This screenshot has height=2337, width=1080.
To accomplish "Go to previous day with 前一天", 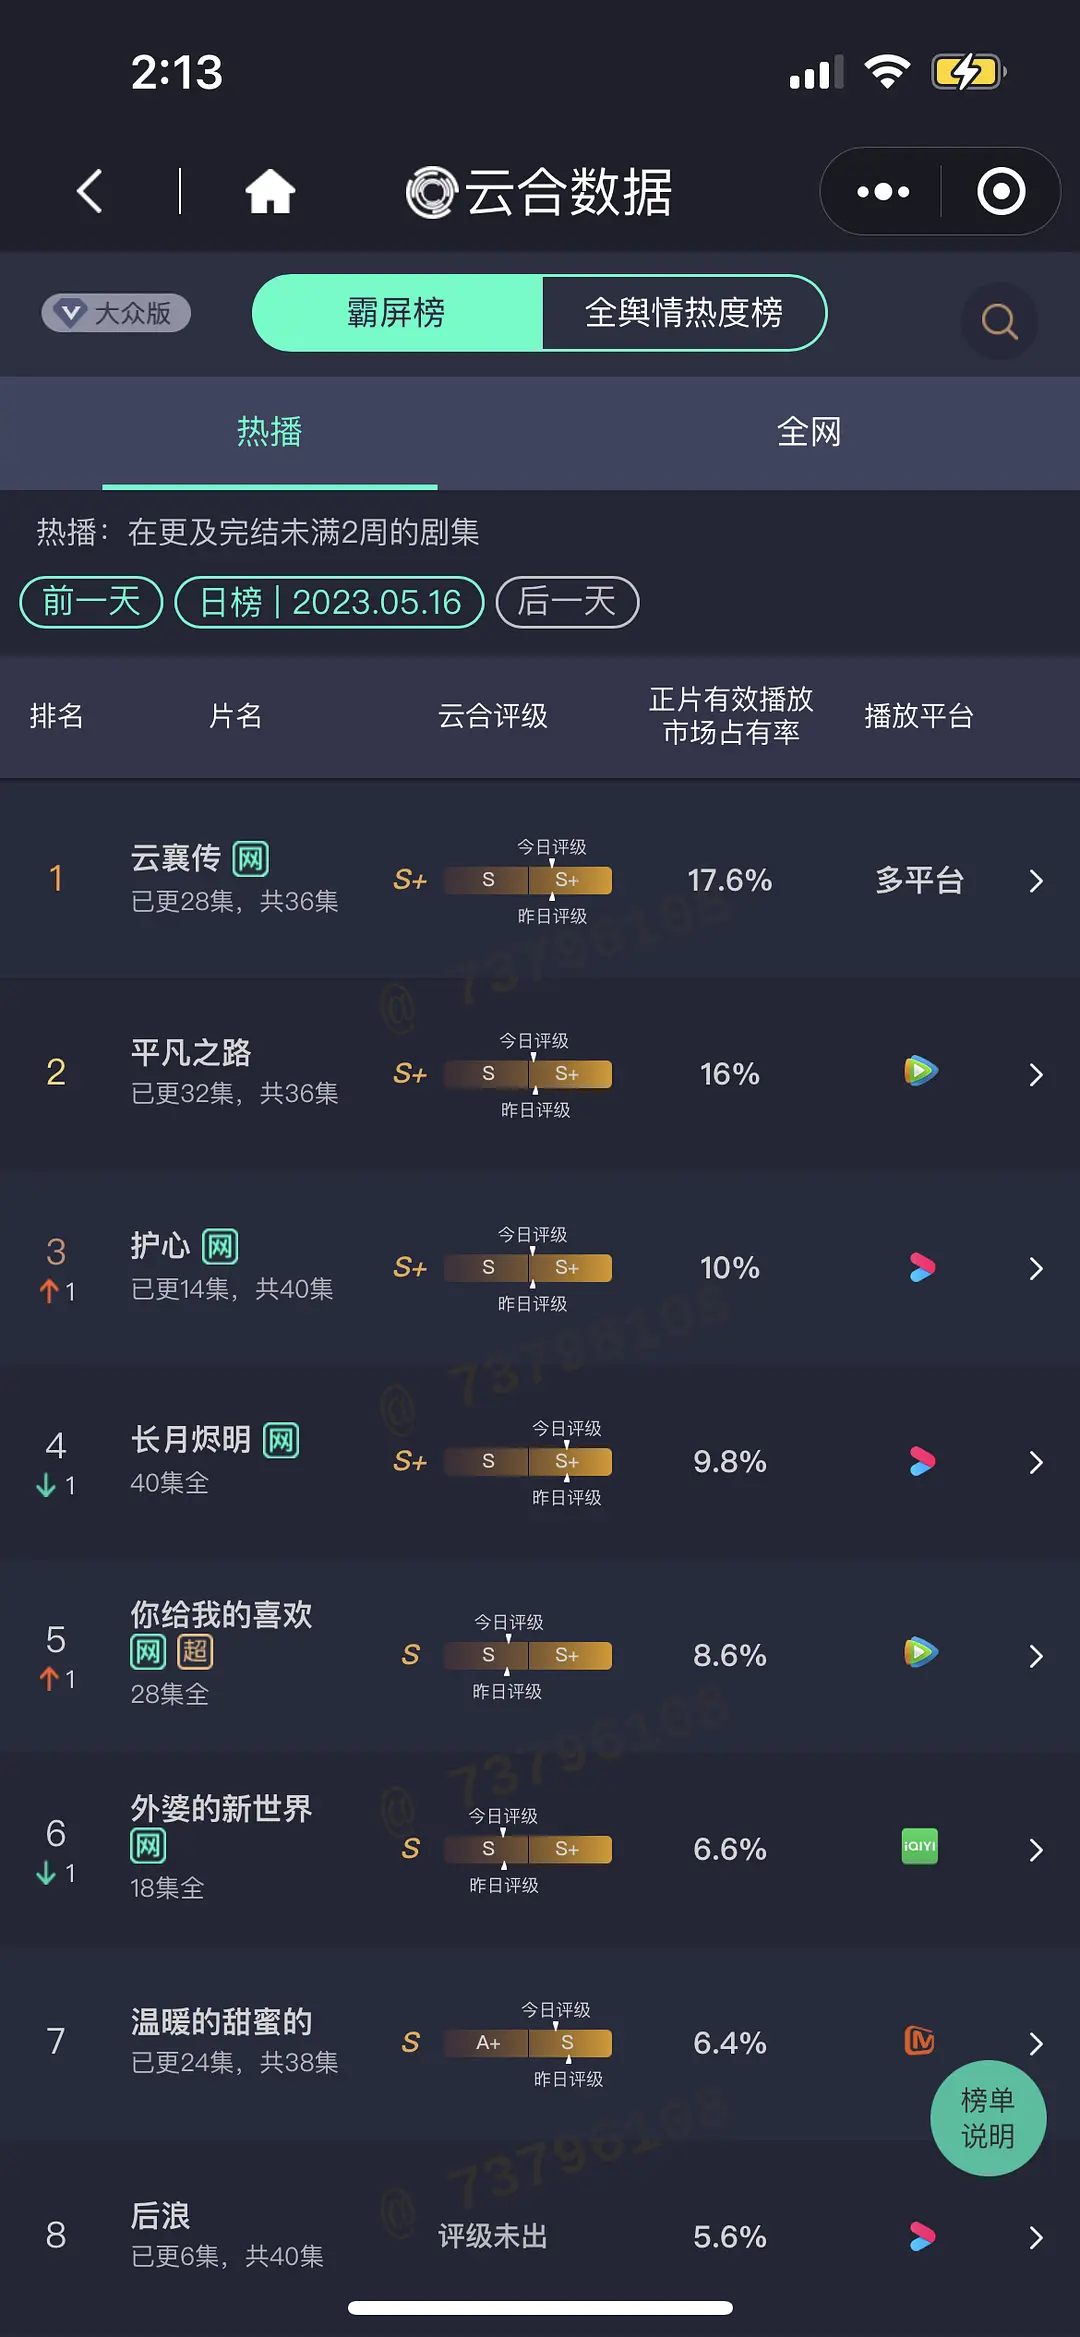I will [91, 602].
